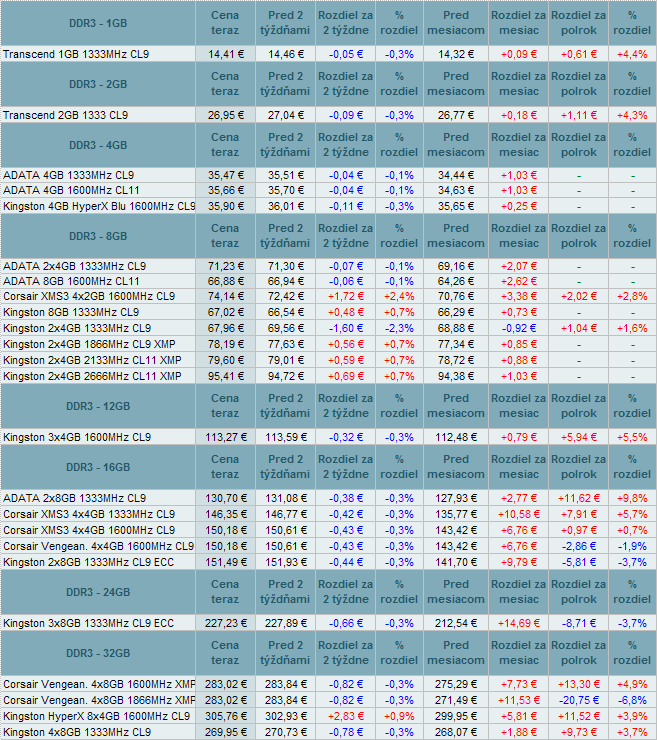657x740 pixels.
Task: Click the +5,94 € half-year difference for Kingston 3x4GB
Action: tap(579, 437)
